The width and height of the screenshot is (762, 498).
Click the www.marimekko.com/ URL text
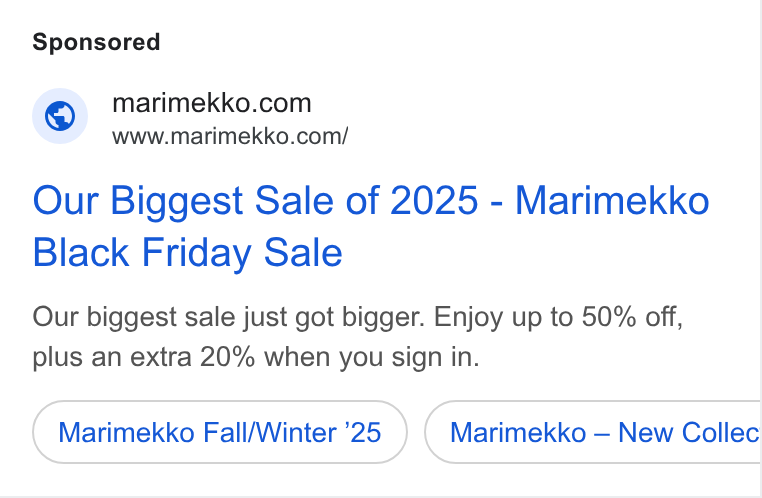230,137
